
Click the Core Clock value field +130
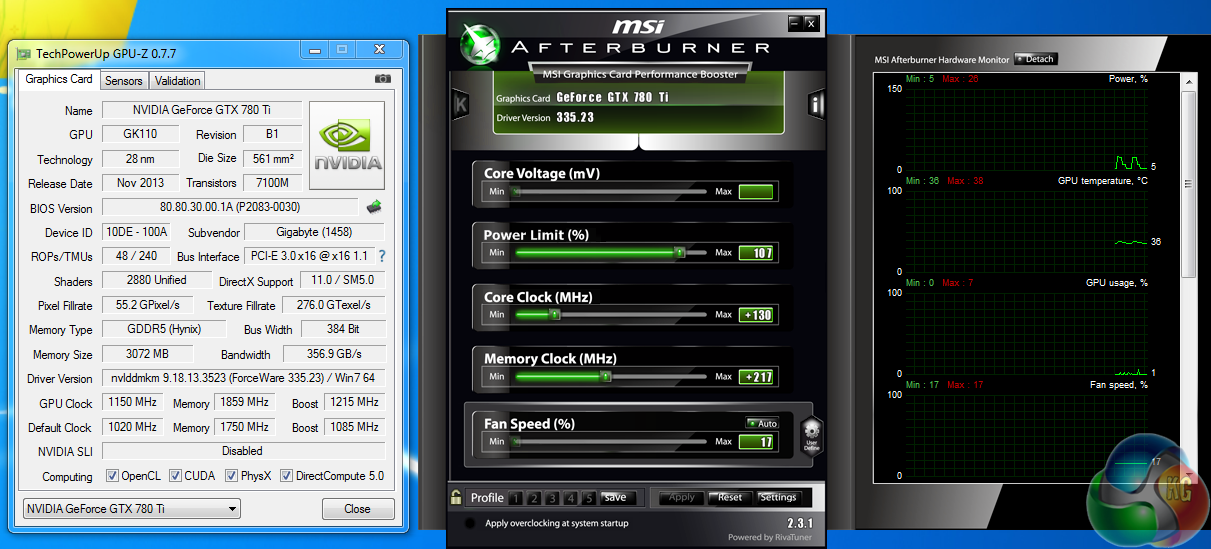756,315
